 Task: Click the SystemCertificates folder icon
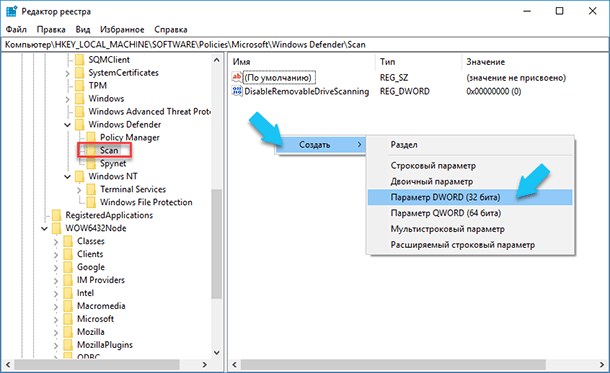coord(80,73)
